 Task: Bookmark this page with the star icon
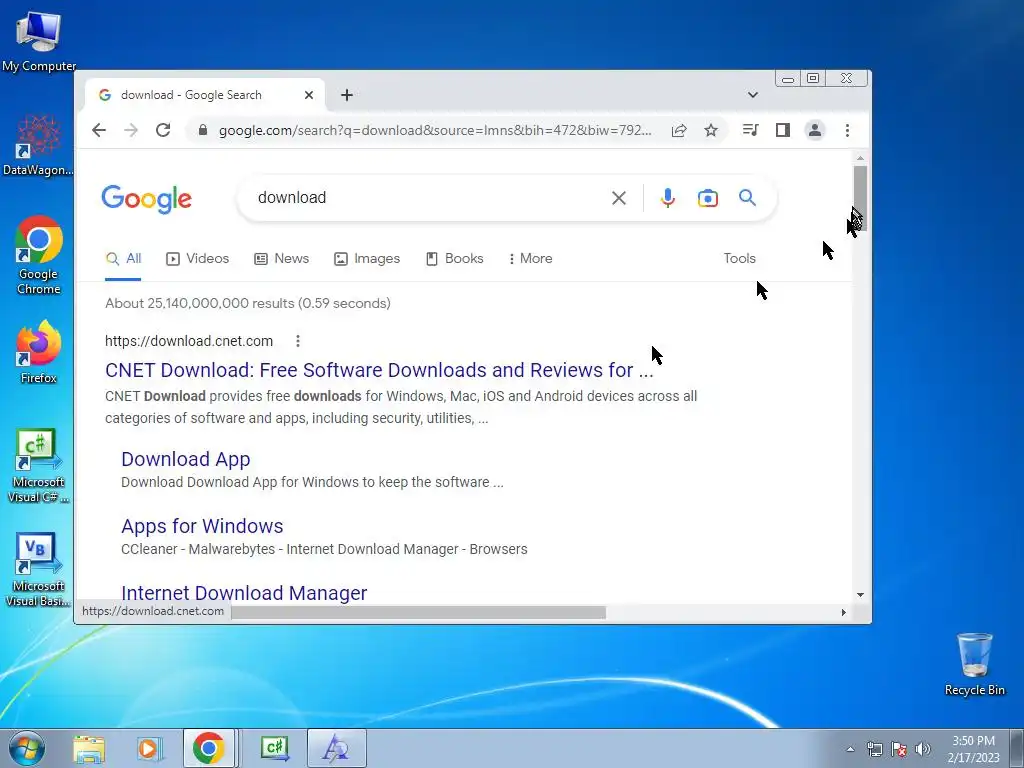coord(711,130)
